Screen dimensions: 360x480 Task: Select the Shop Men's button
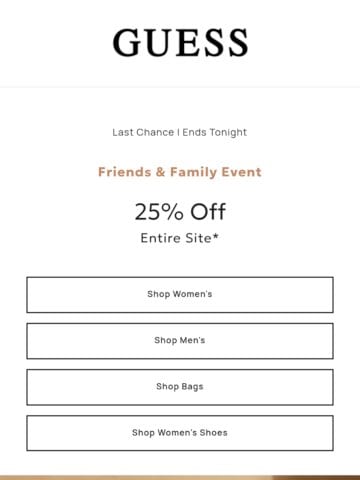[x=180, y=341]
